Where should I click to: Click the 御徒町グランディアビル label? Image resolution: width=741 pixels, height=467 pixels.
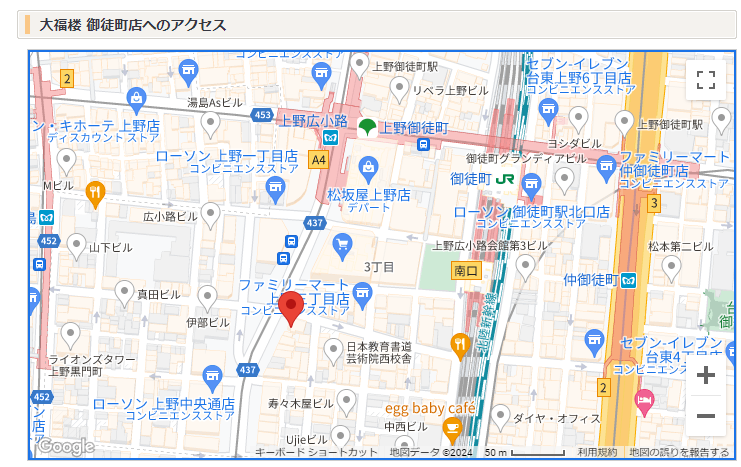526,159
